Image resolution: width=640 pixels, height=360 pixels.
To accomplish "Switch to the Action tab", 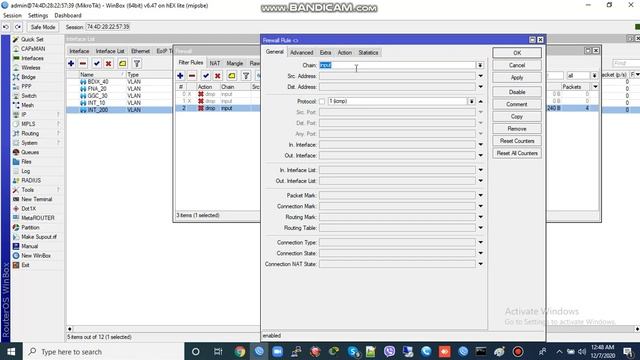I will click(x=344, y=52).
